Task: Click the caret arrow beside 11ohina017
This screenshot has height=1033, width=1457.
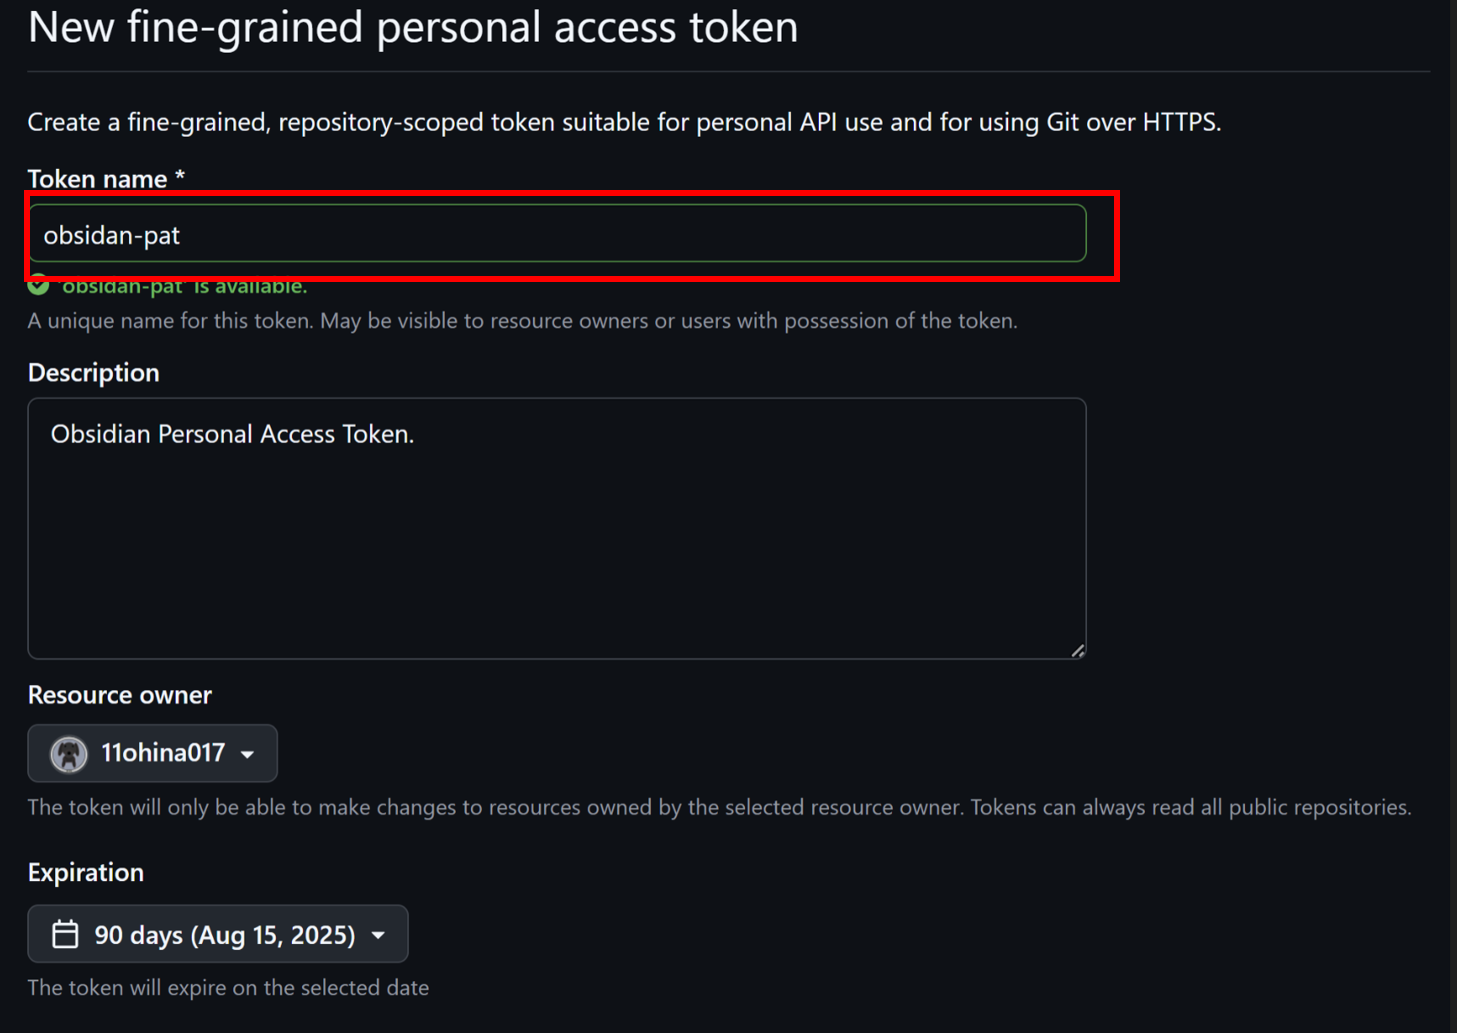Action: click(248, 755)
